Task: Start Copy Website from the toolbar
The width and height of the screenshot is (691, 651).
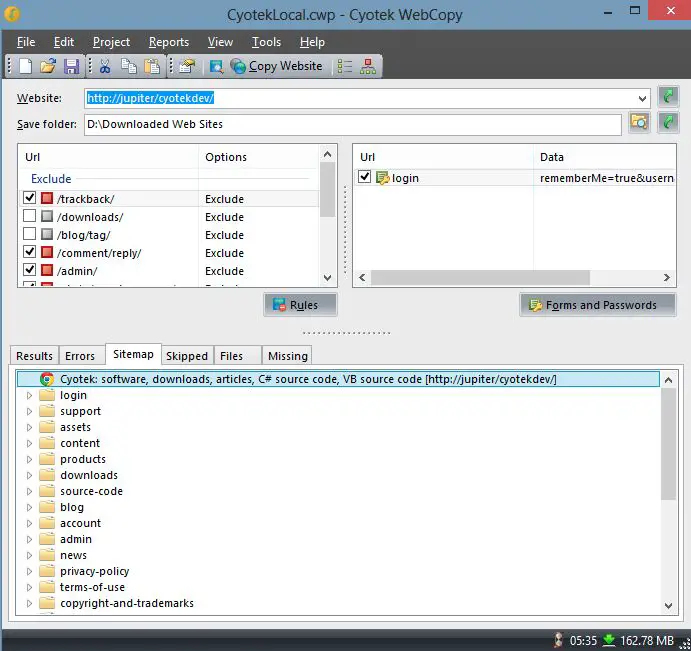Action: (276, 66)
